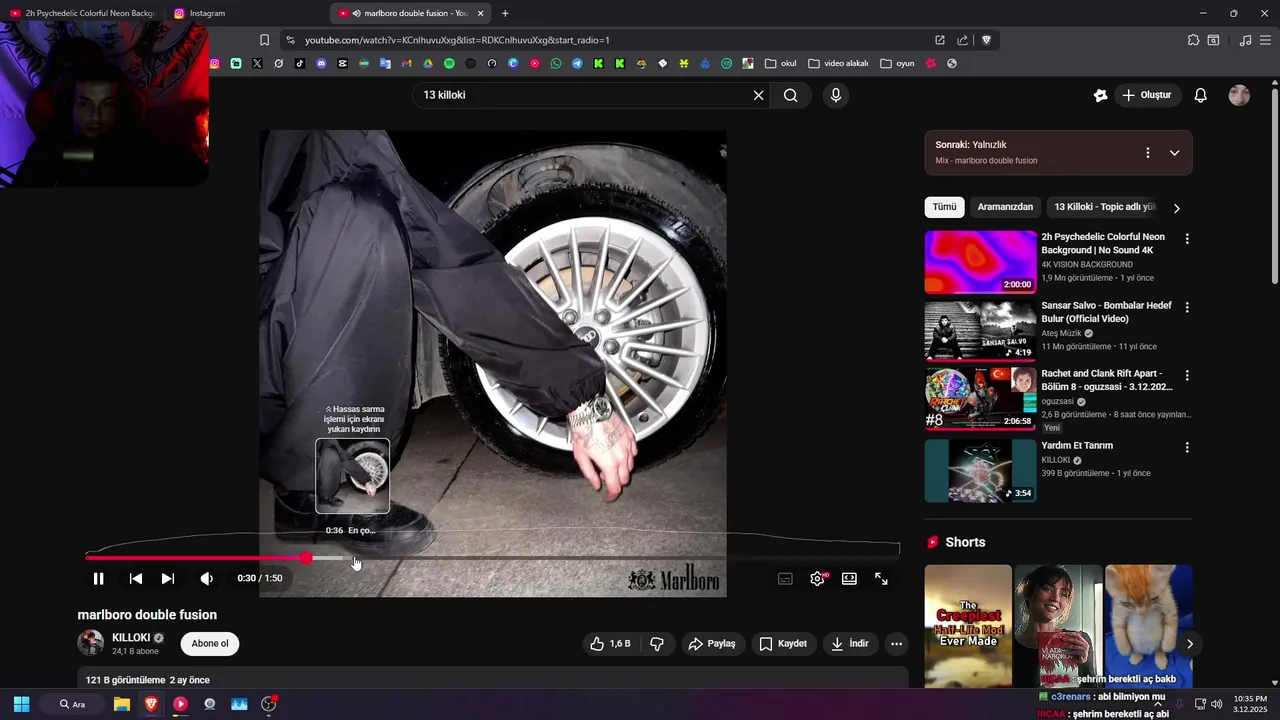Click the Paylaş share button
This screenshot has width=1280, height=720.
point(712,644)
